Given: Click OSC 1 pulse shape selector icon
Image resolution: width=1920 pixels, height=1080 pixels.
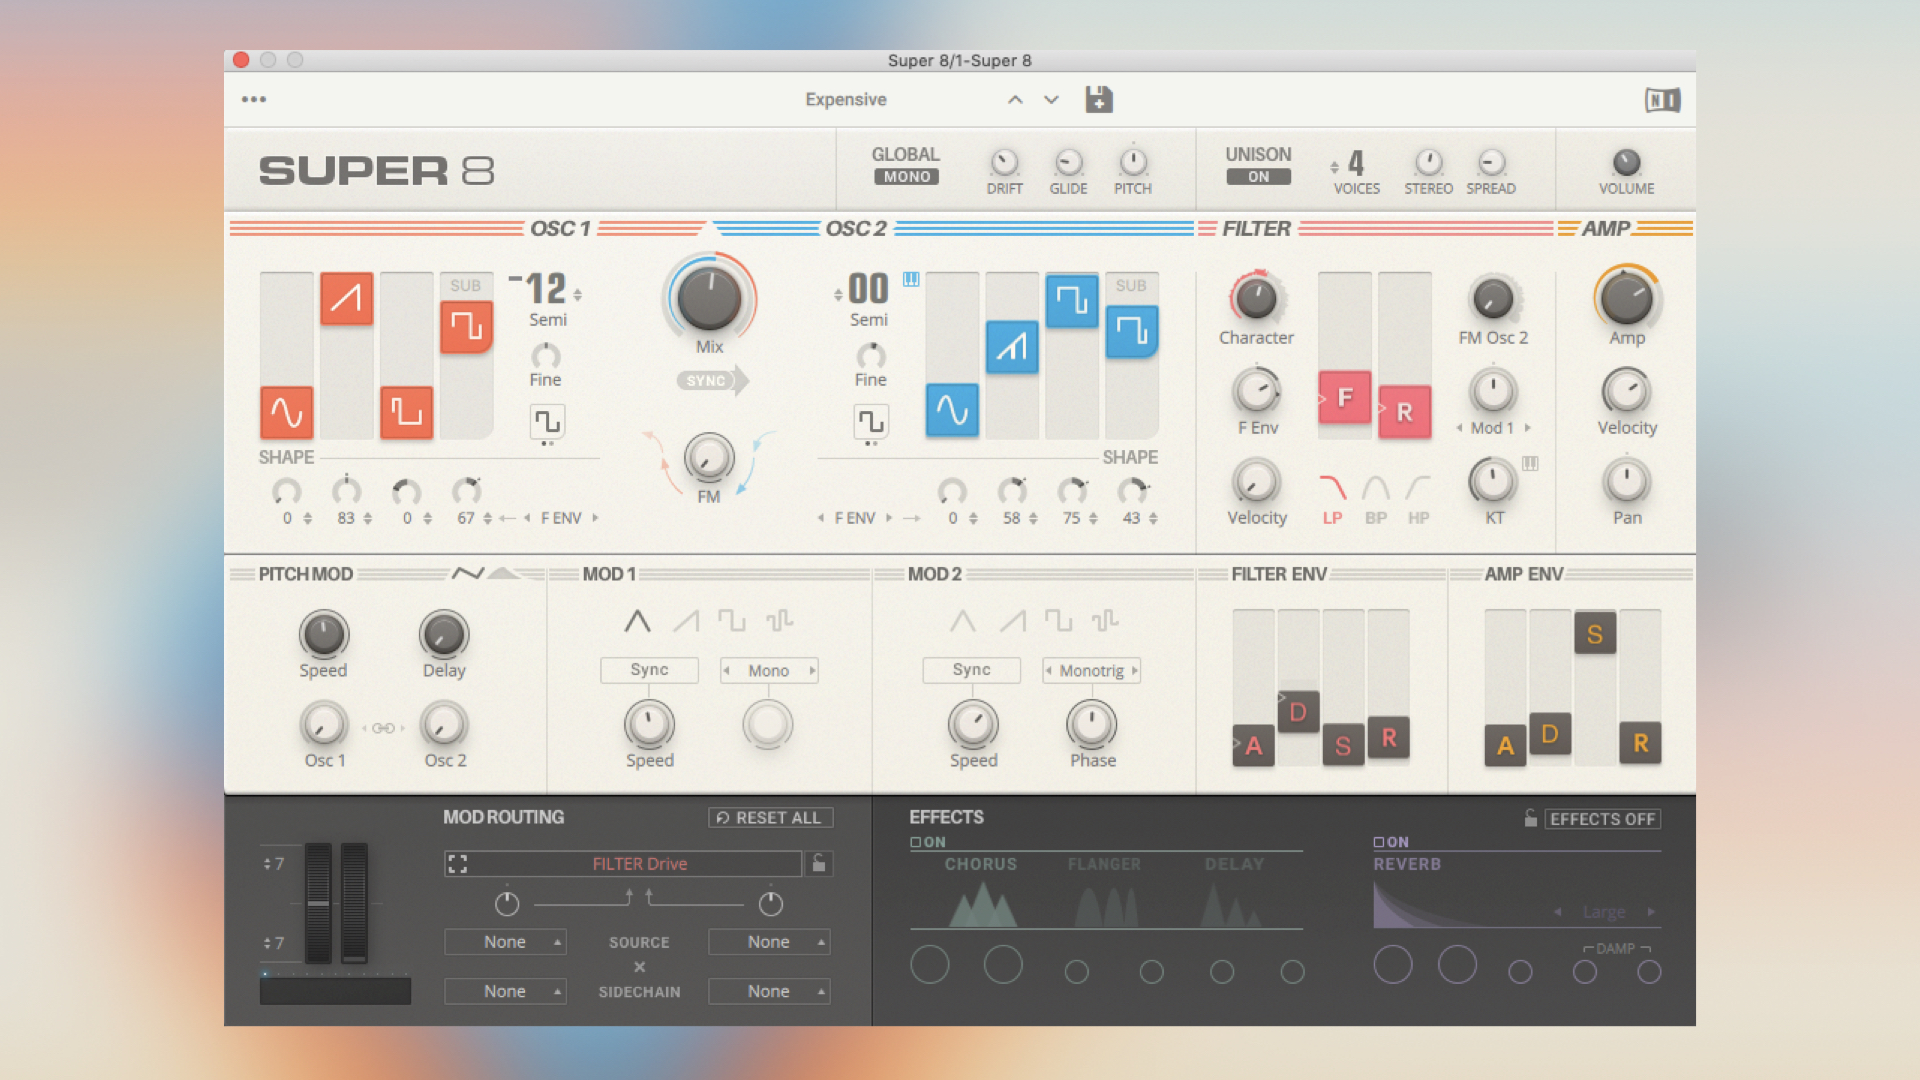Looking at the screenshot, I should 547,422.
